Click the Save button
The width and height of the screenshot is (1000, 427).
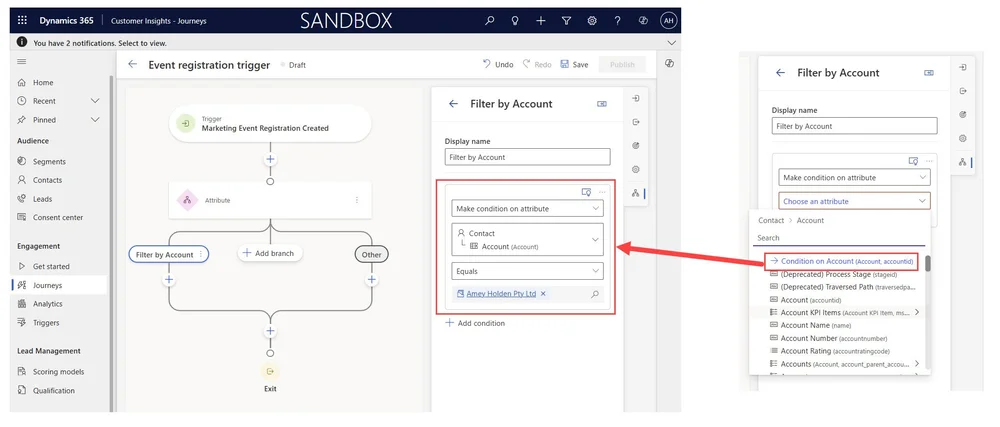click(x=574, y=64)
